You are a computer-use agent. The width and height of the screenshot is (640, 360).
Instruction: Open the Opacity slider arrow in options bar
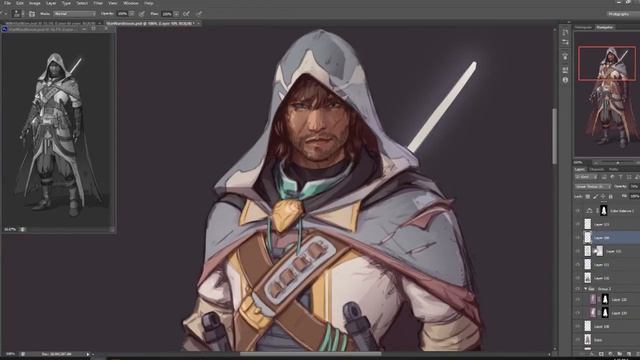pyautogui.click(x=132, y=13)
